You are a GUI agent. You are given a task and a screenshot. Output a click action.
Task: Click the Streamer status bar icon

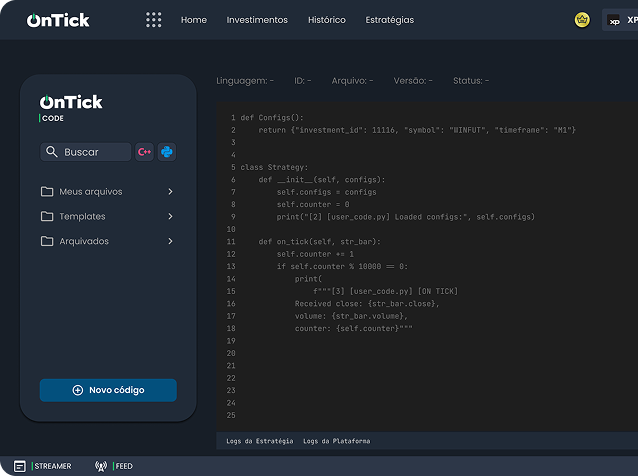coord(20,466)
